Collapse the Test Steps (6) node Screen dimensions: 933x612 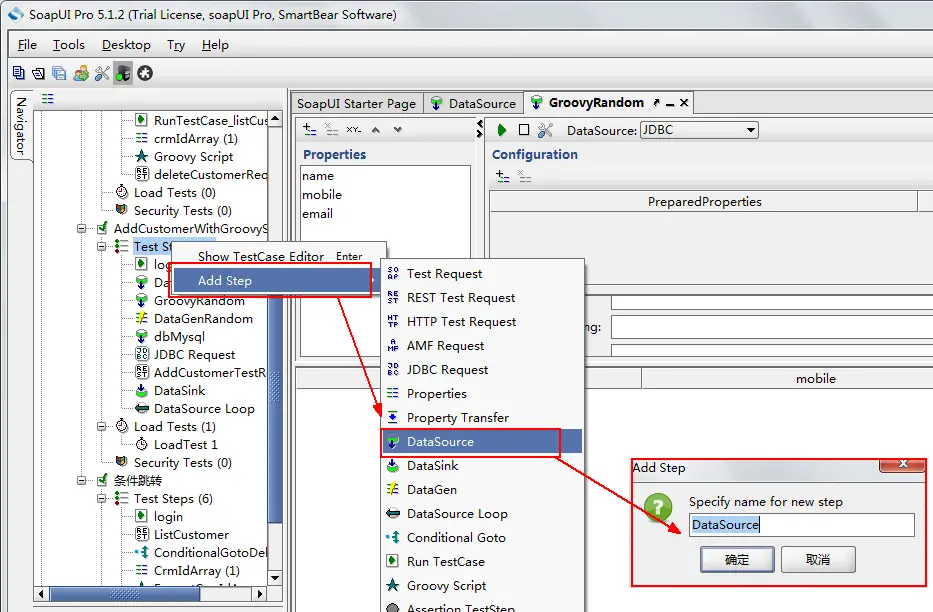[x=102, y=499]
